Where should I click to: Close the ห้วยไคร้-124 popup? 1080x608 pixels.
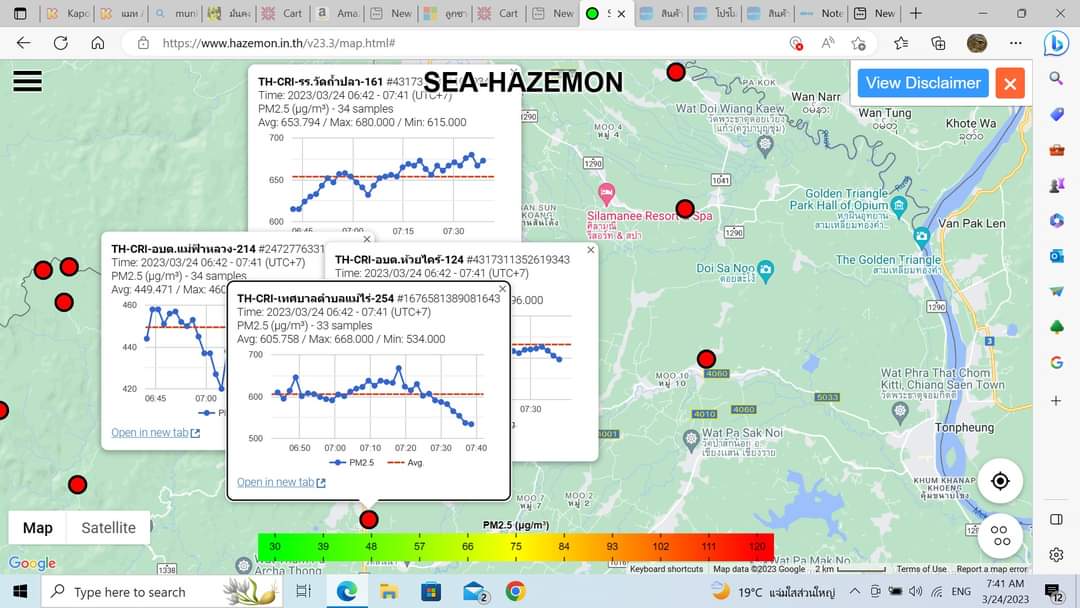pos(590,250)
